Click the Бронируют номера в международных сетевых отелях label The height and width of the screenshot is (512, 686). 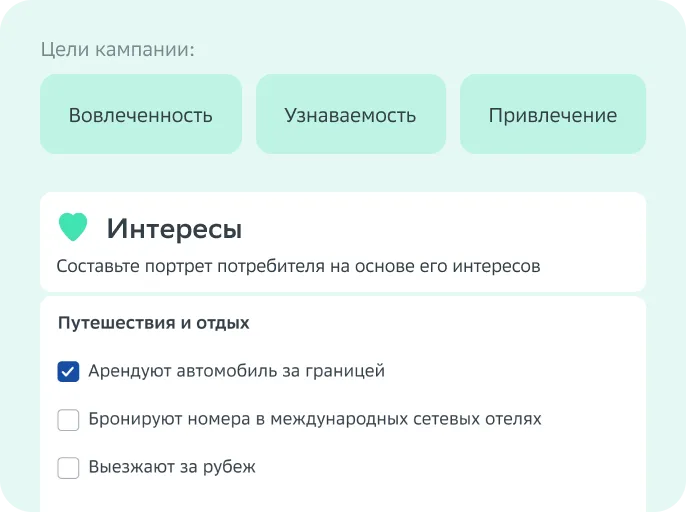point(315,419)
